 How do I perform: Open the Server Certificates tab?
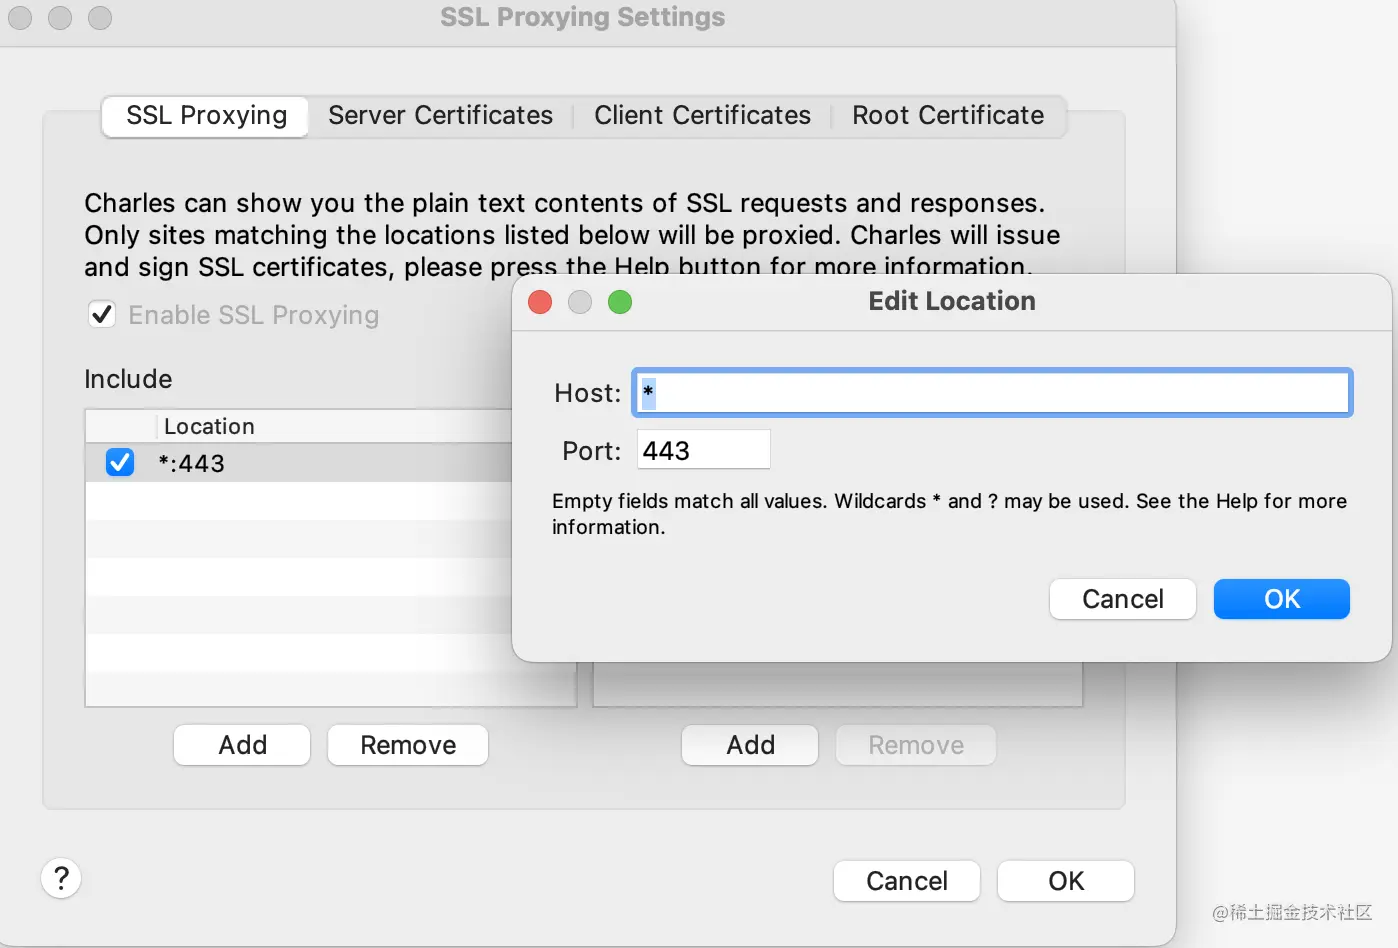click(440, 116)
